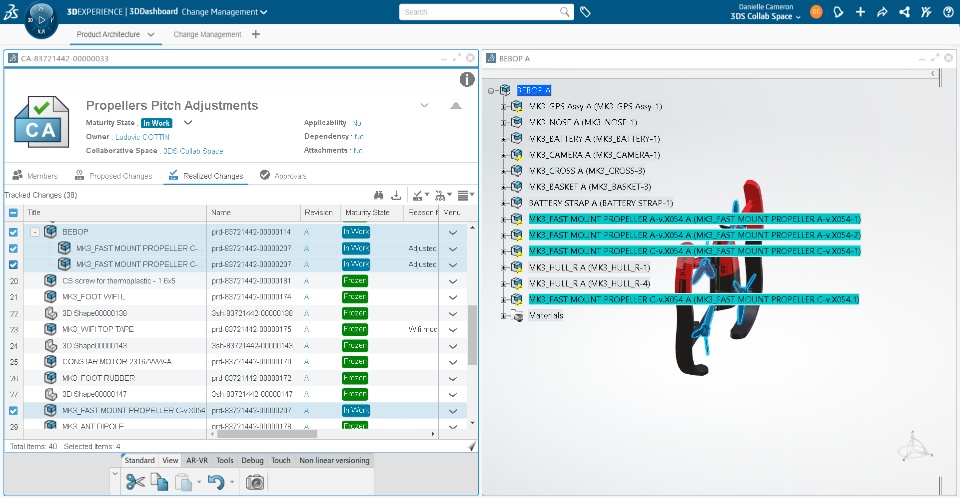Click the Cut scissors icon

135,482
